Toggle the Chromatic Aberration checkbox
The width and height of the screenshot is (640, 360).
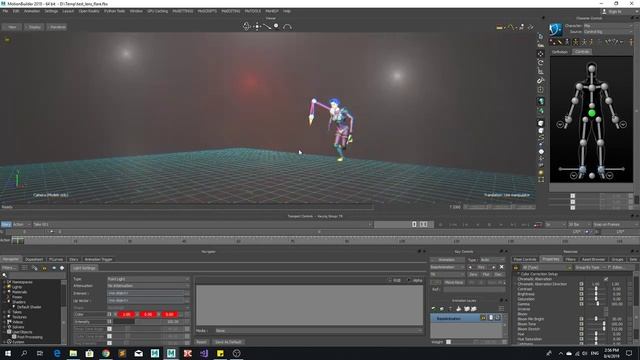coord(606,279)
